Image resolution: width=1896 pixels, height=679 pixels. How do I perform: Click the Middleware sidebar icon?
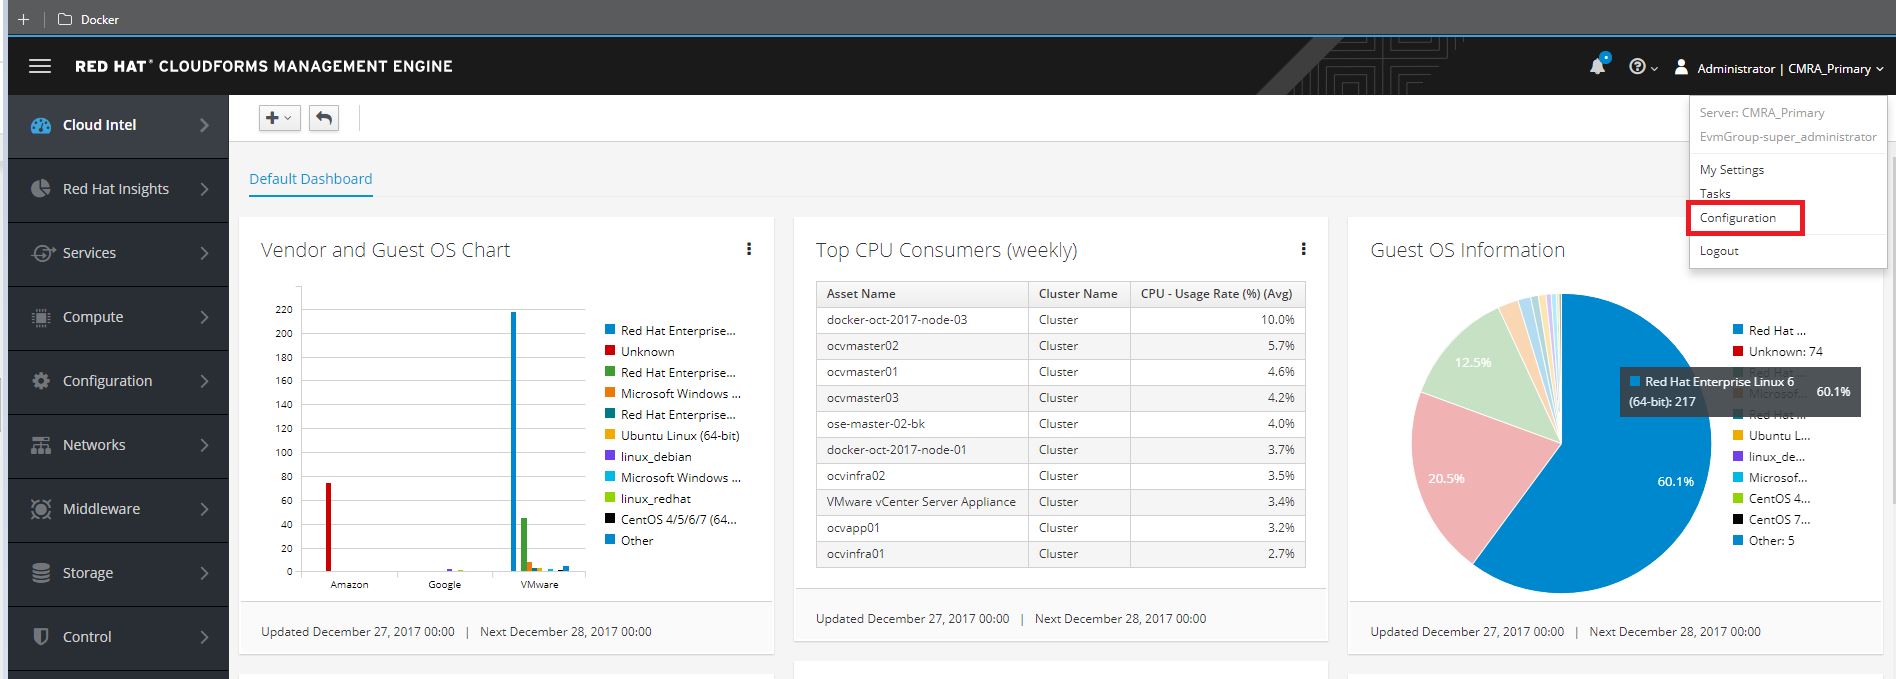[41, 509]
